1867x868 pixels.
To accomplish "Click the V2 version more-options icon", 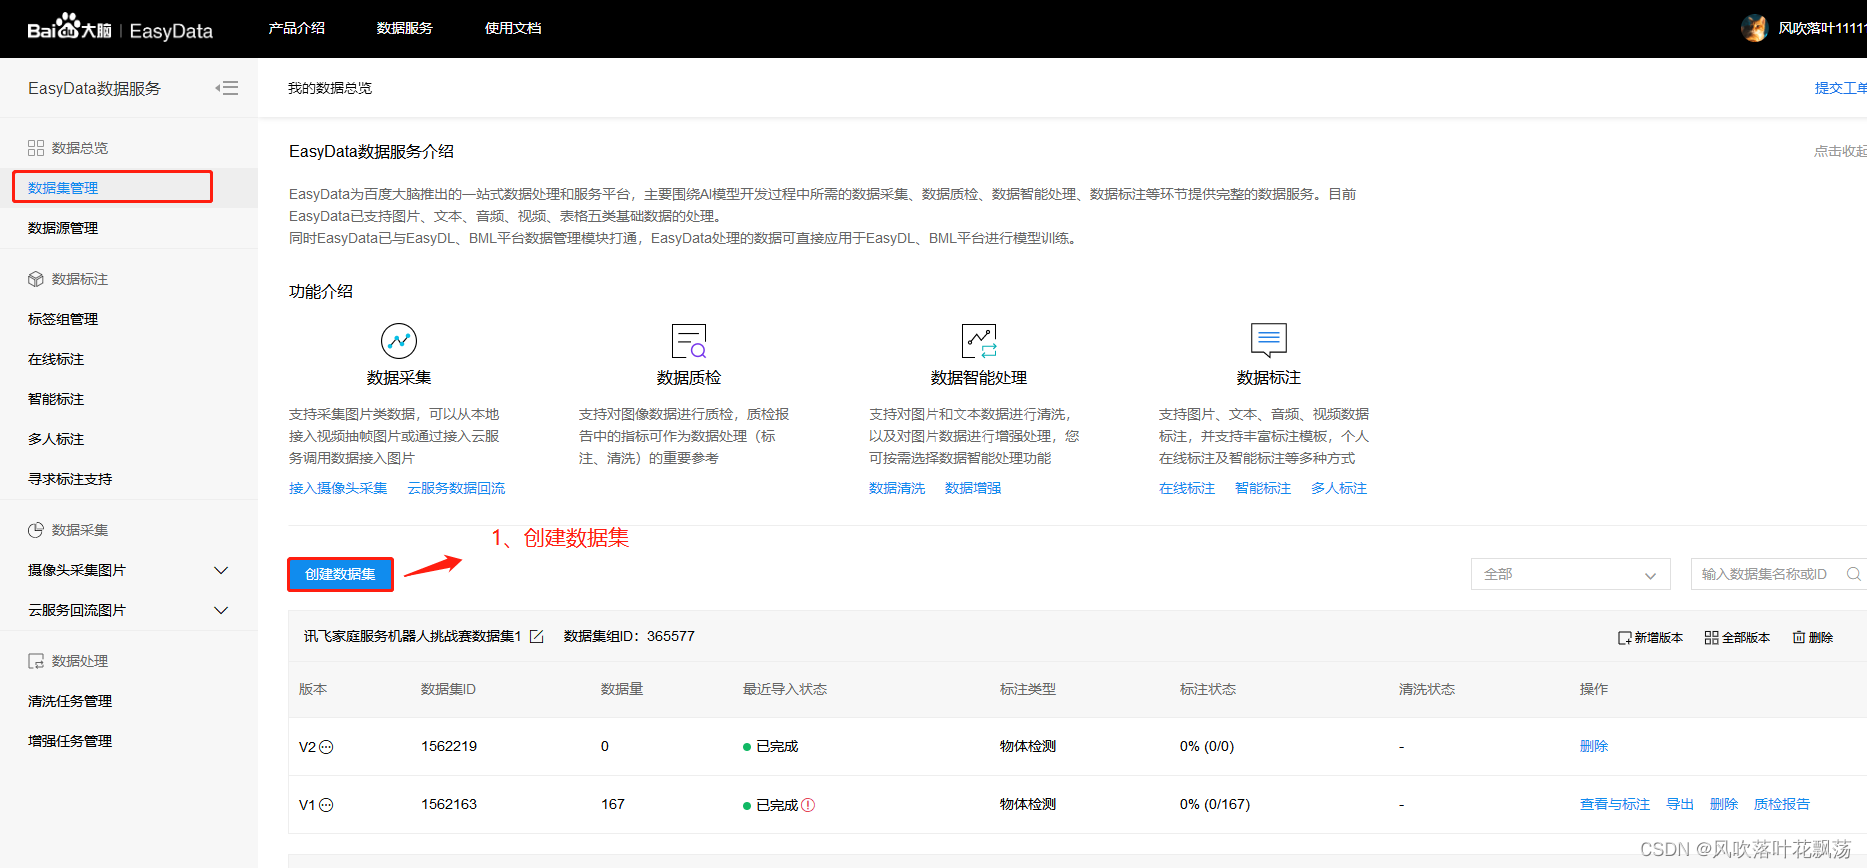I will [326, 747].
